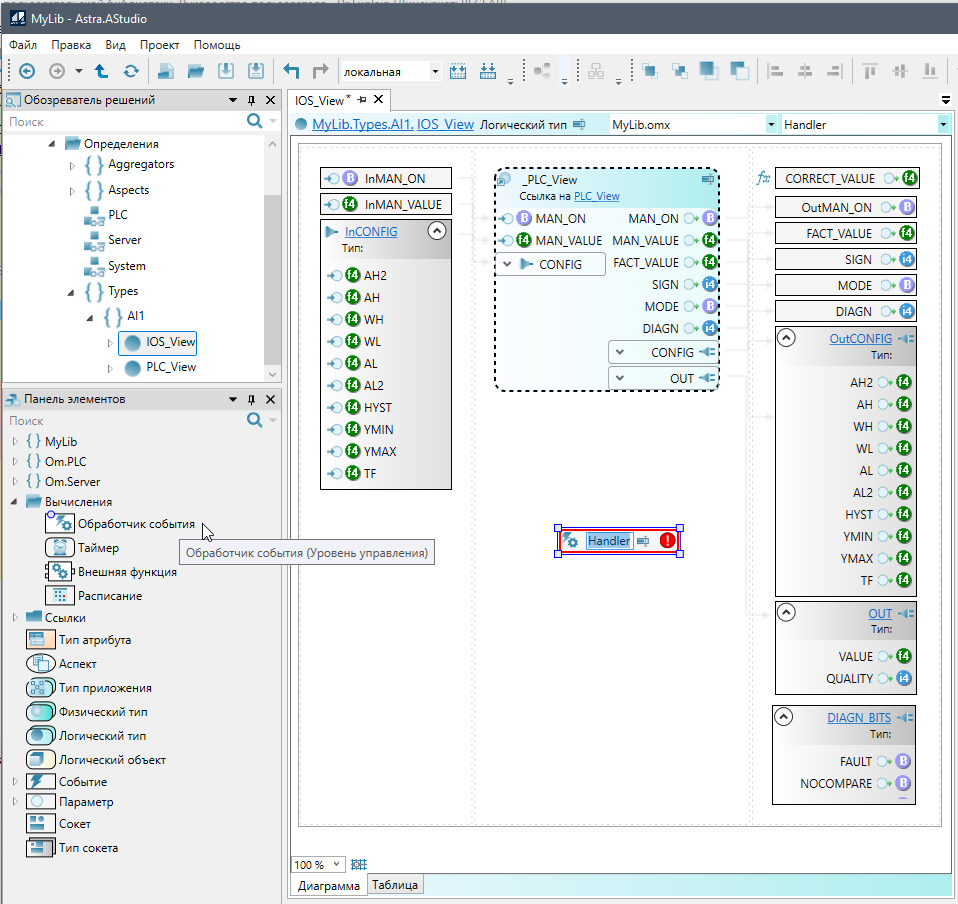
Task: Click the undo arrow in the toolbar
Action: [x=291, y=71]
